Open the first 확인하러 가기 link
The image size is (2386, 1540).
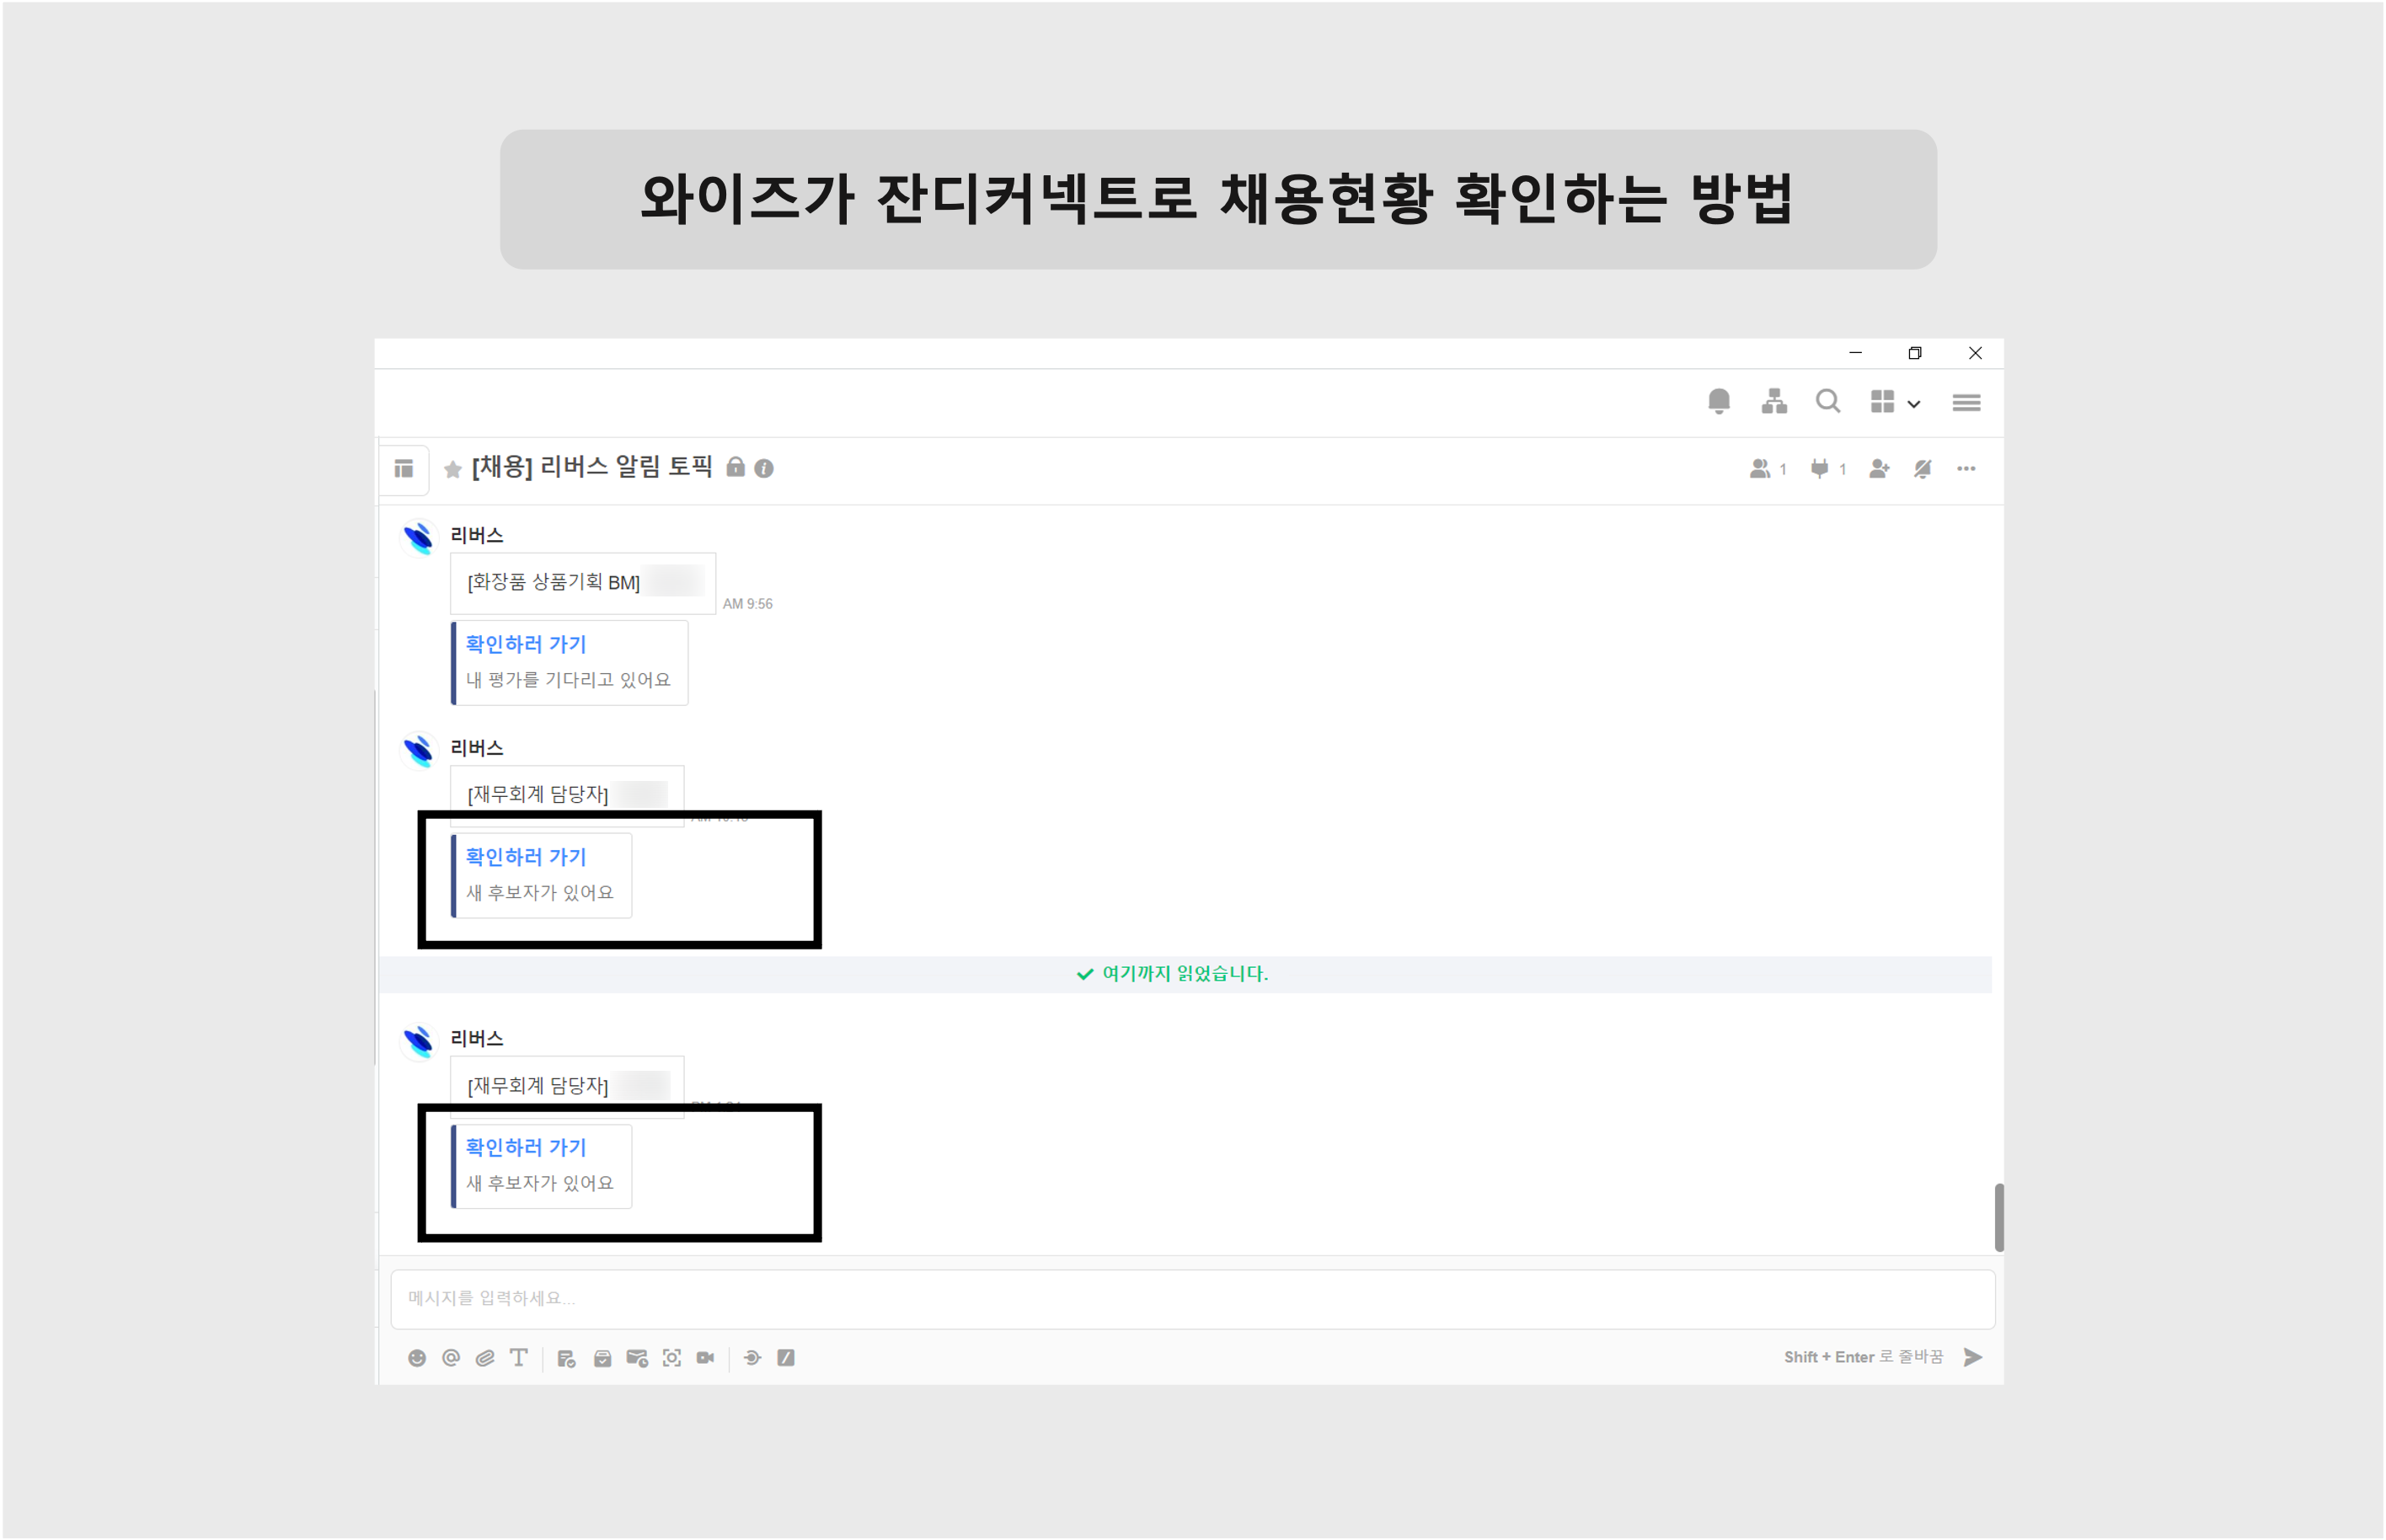[527, 644]
